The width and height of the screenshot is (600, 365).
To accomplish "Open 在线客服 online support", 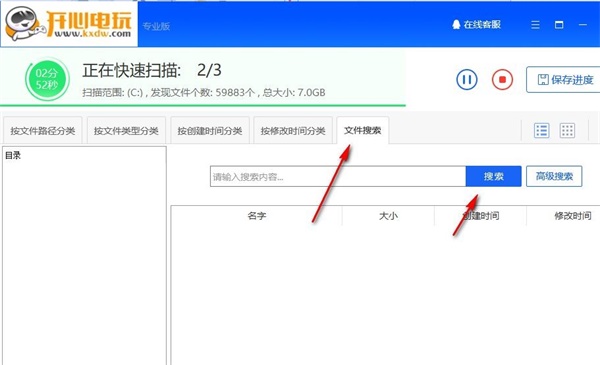I will [x=476, y=25].
